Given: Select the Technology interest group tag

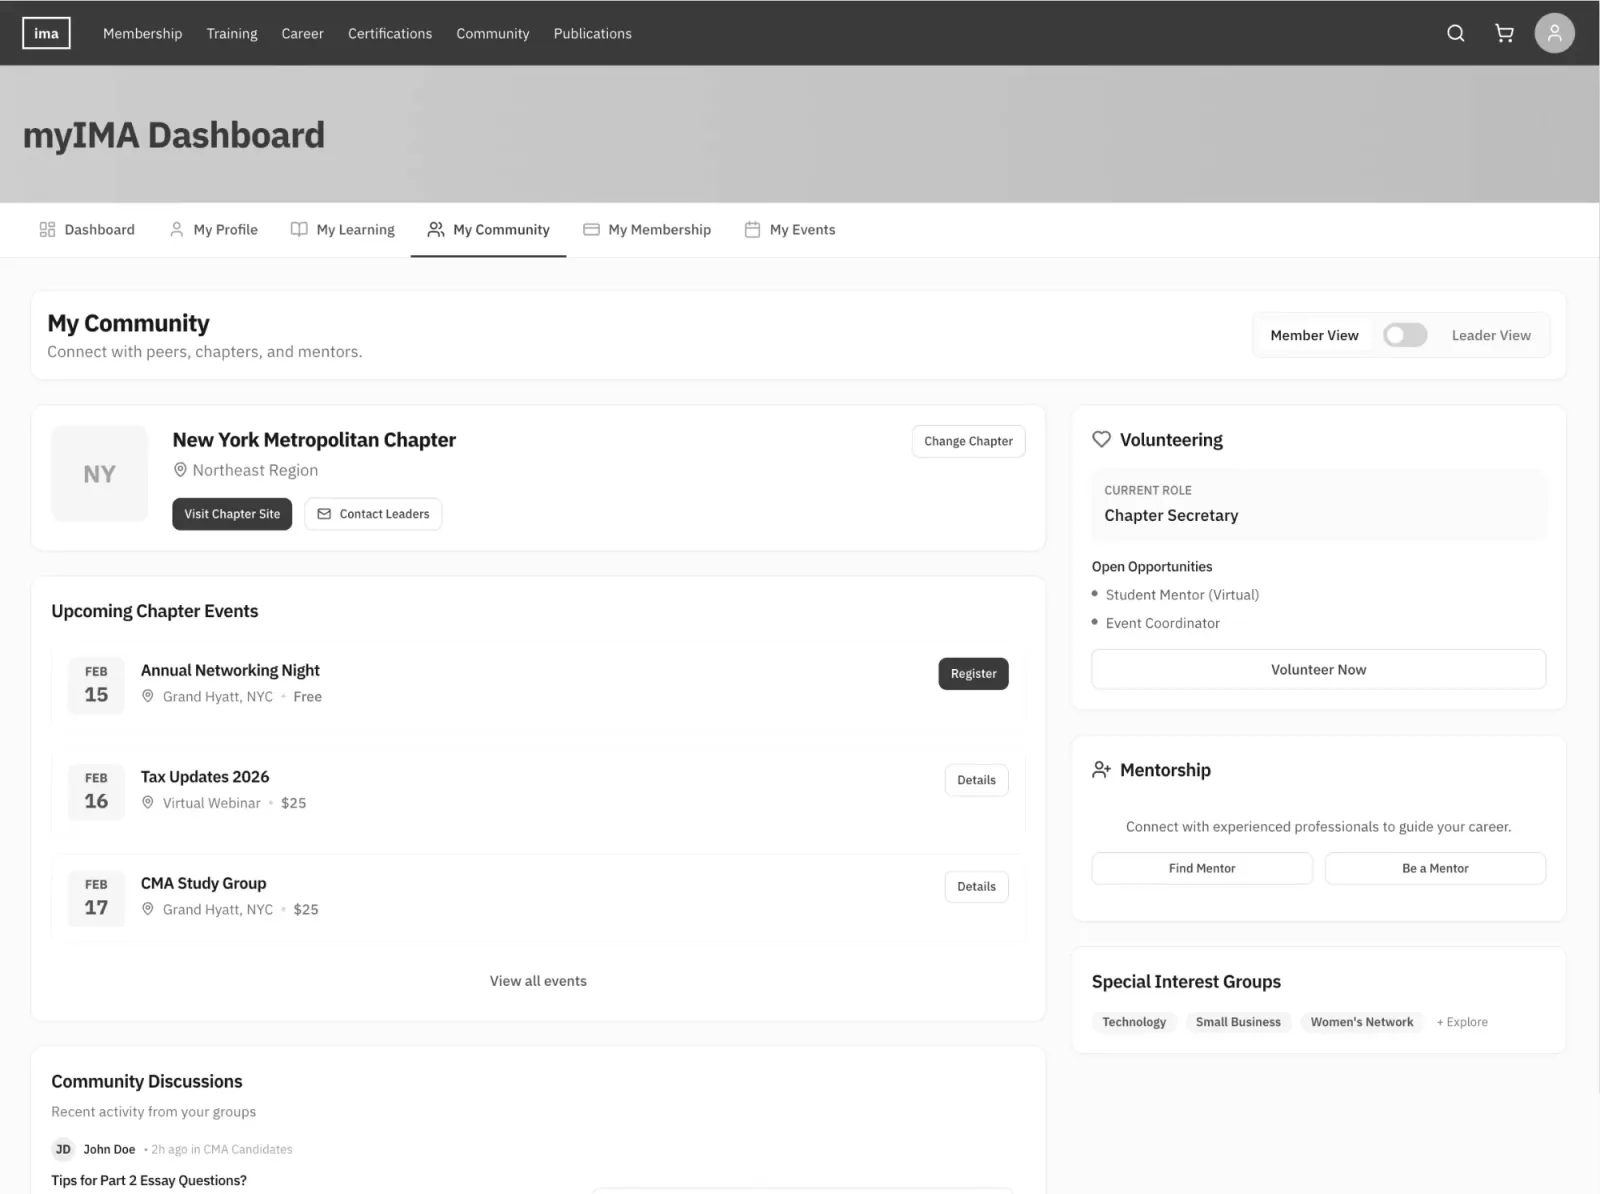Looking at the screenshot, I should (1134, 1022).
